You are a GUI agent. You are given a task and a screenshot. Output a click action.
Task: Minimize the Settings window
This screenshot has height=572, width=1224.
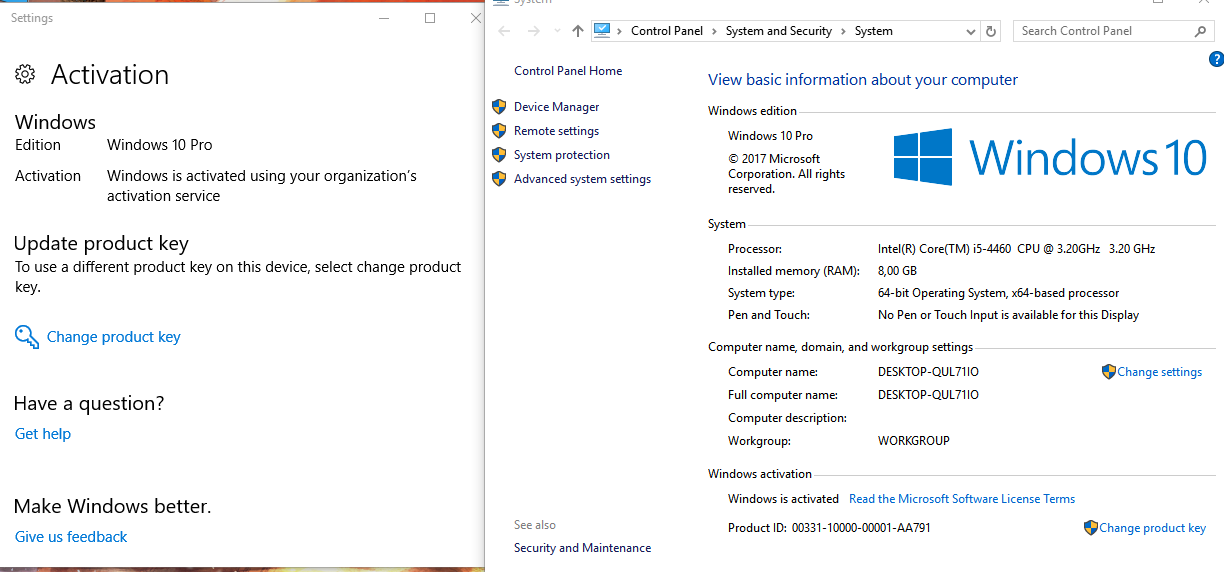click(384, 18)
